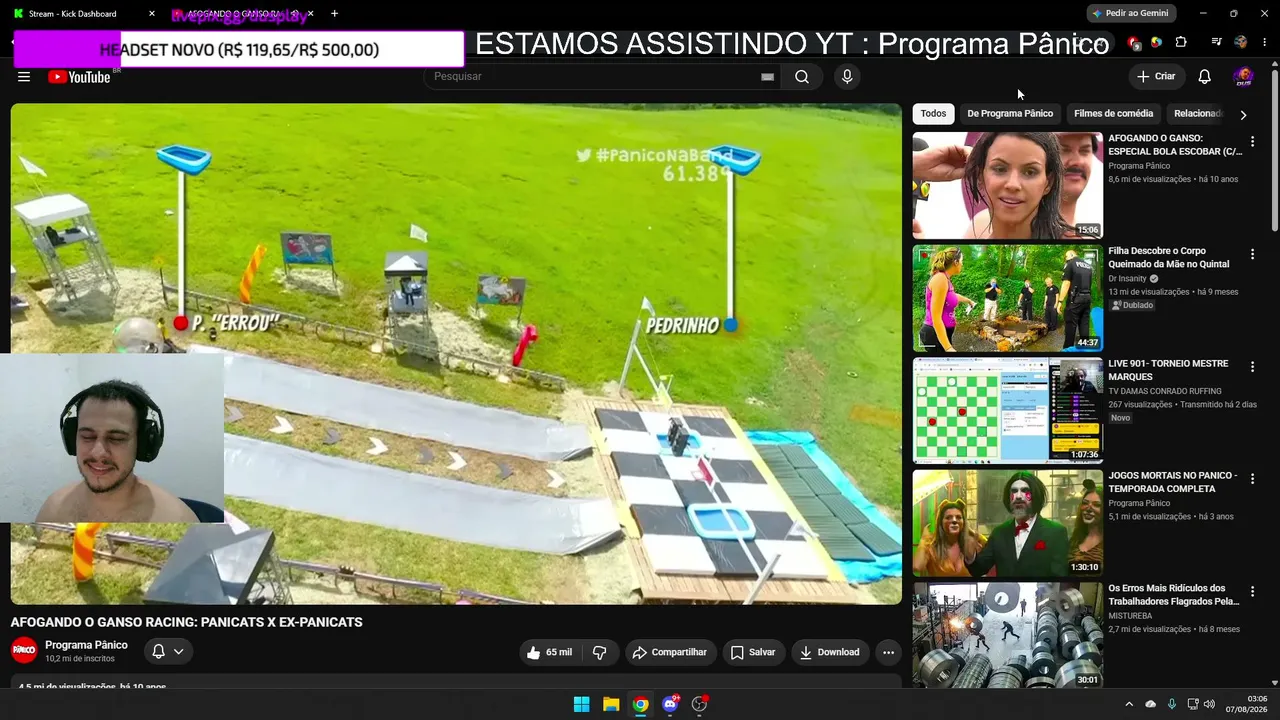Open the volume control in system tray
The image size is (1280, 720).
(x=1209, y=704)
